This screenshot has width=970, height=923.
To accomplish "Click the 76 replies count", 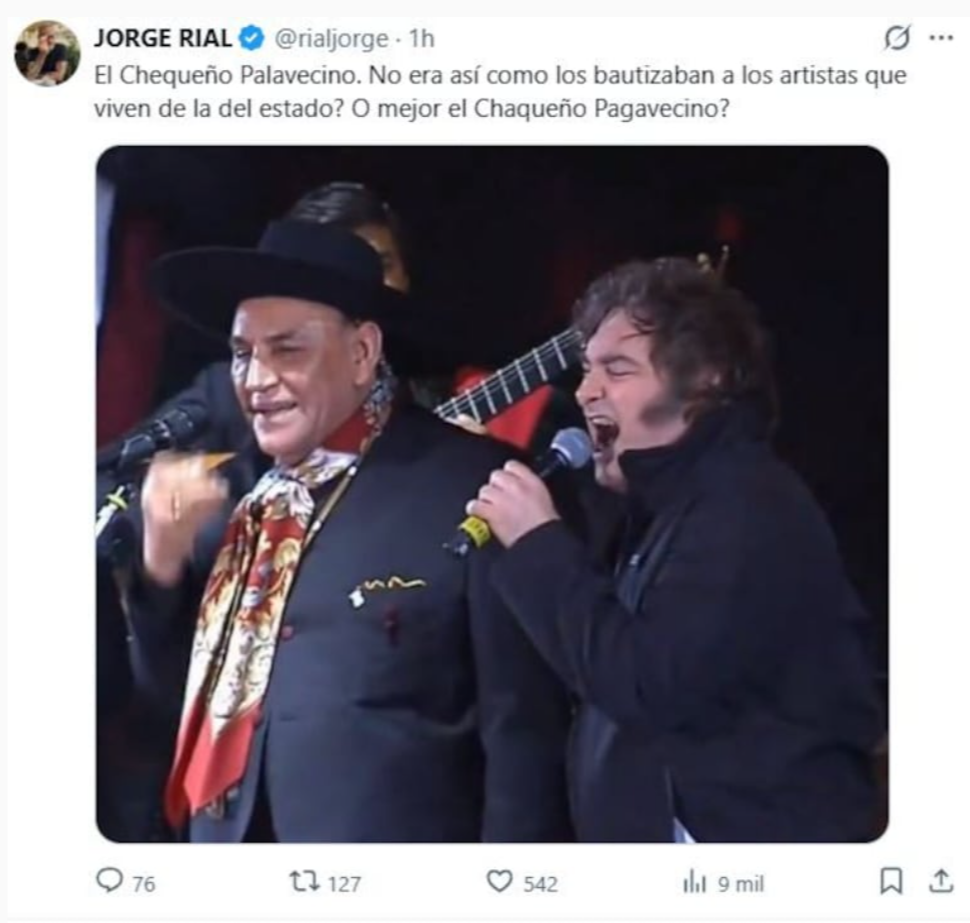I will point(144,883).
